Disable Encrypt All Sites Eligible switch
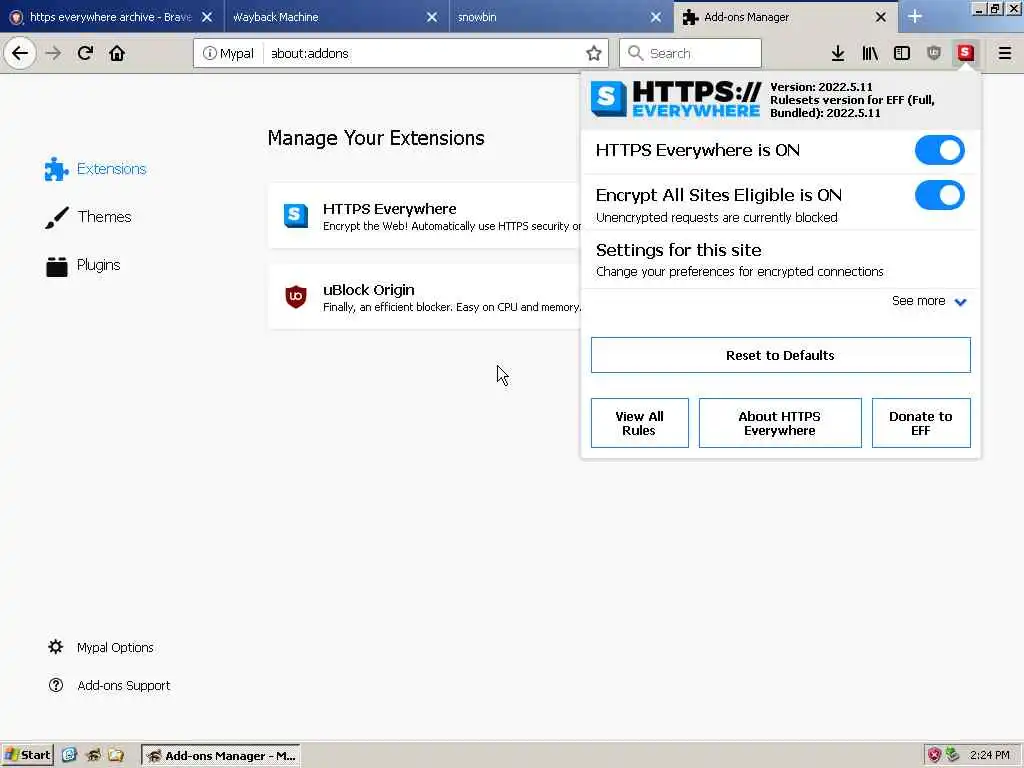This screenshot has width=1024, height=768. [x=939, y=195]
